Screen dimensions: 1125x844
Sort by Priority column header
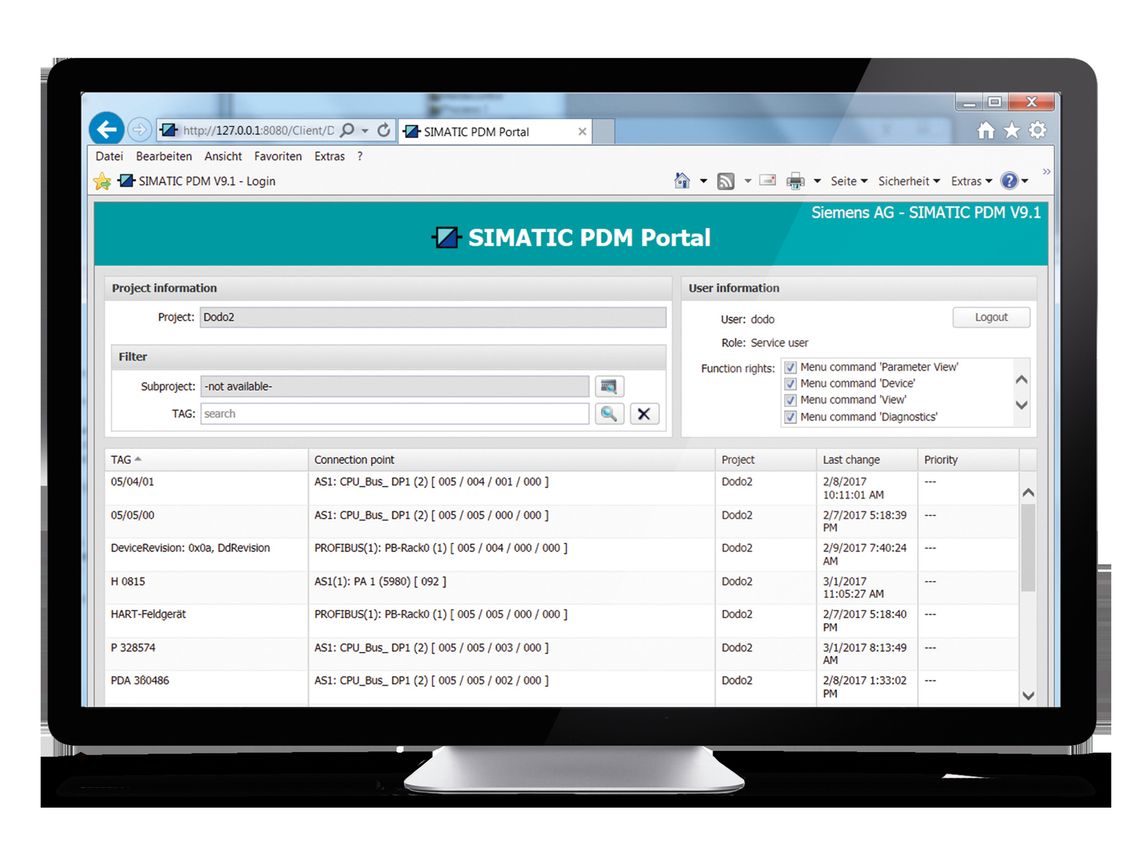tap(968, 460)
